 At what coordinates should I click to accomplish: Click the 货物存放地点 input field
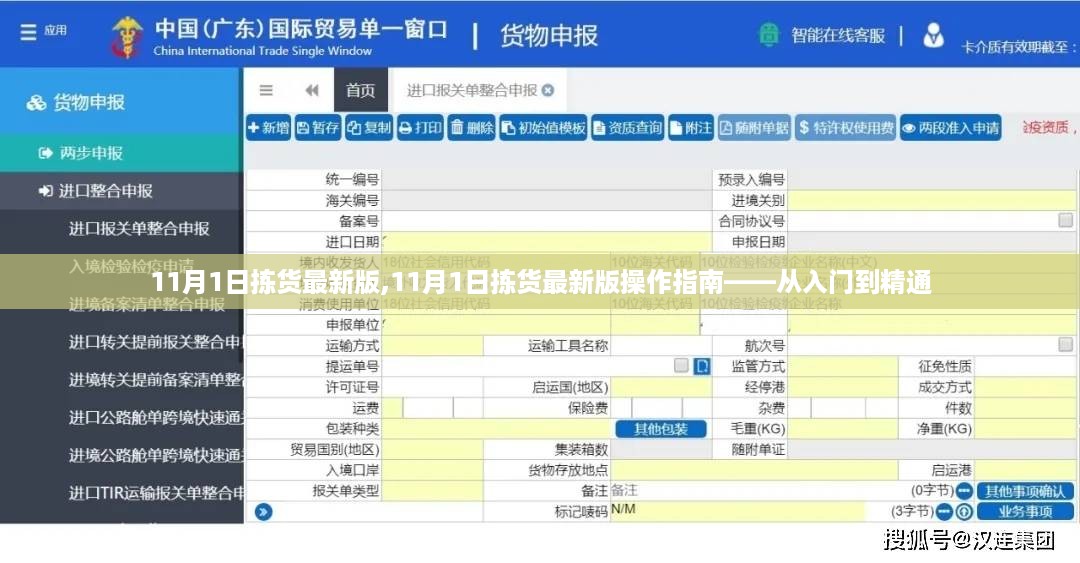tap(754, 470)
